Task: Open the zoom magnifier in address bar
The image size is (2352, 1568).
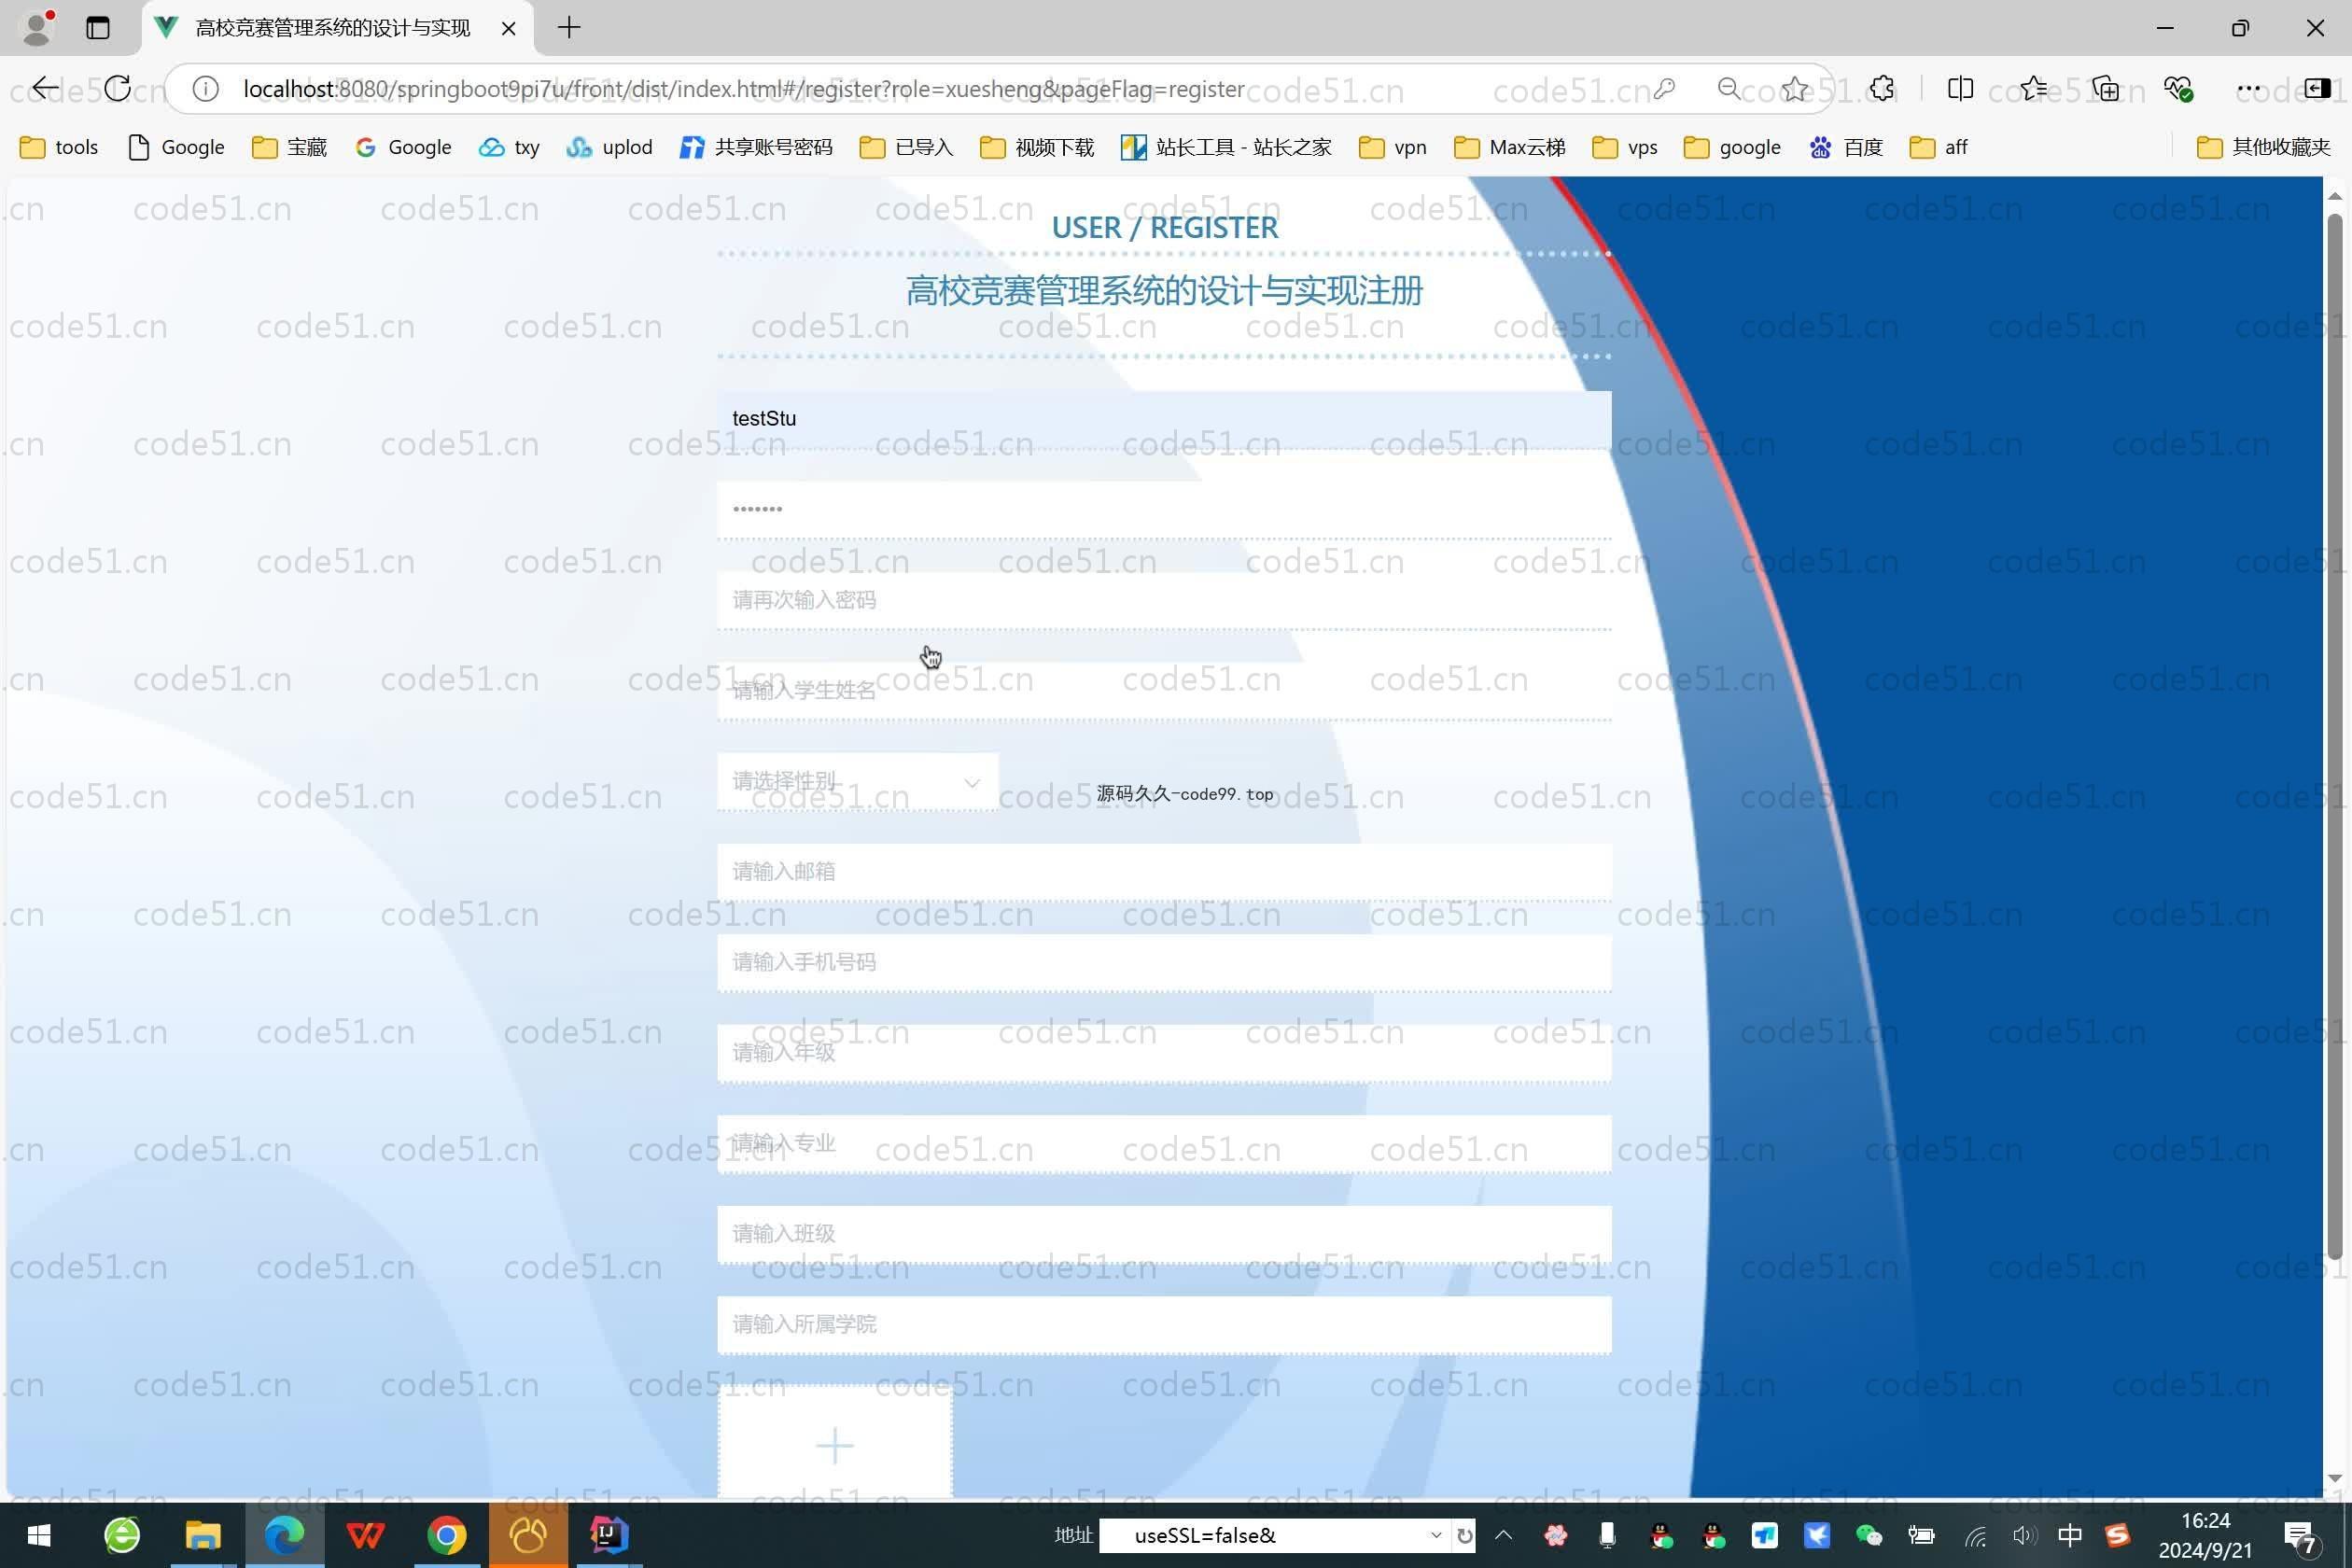Action: (x=1728, y=89)
